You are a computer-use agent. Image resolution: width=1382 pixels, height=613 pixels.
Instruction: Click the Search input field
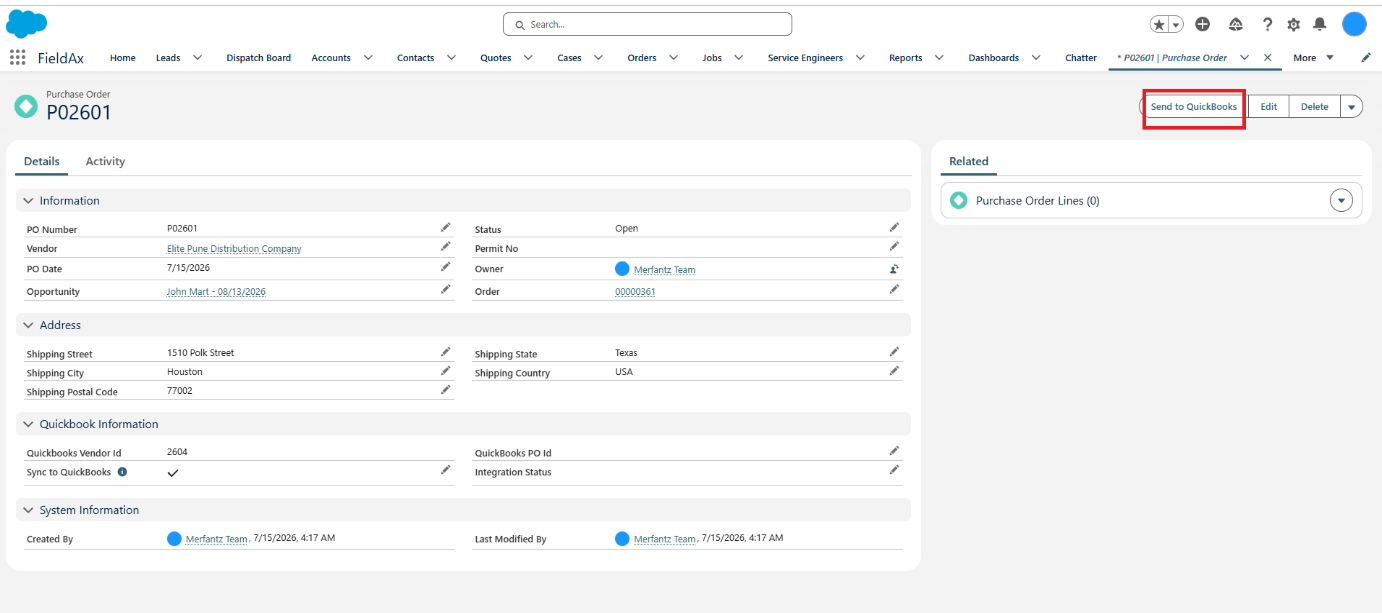647,24
